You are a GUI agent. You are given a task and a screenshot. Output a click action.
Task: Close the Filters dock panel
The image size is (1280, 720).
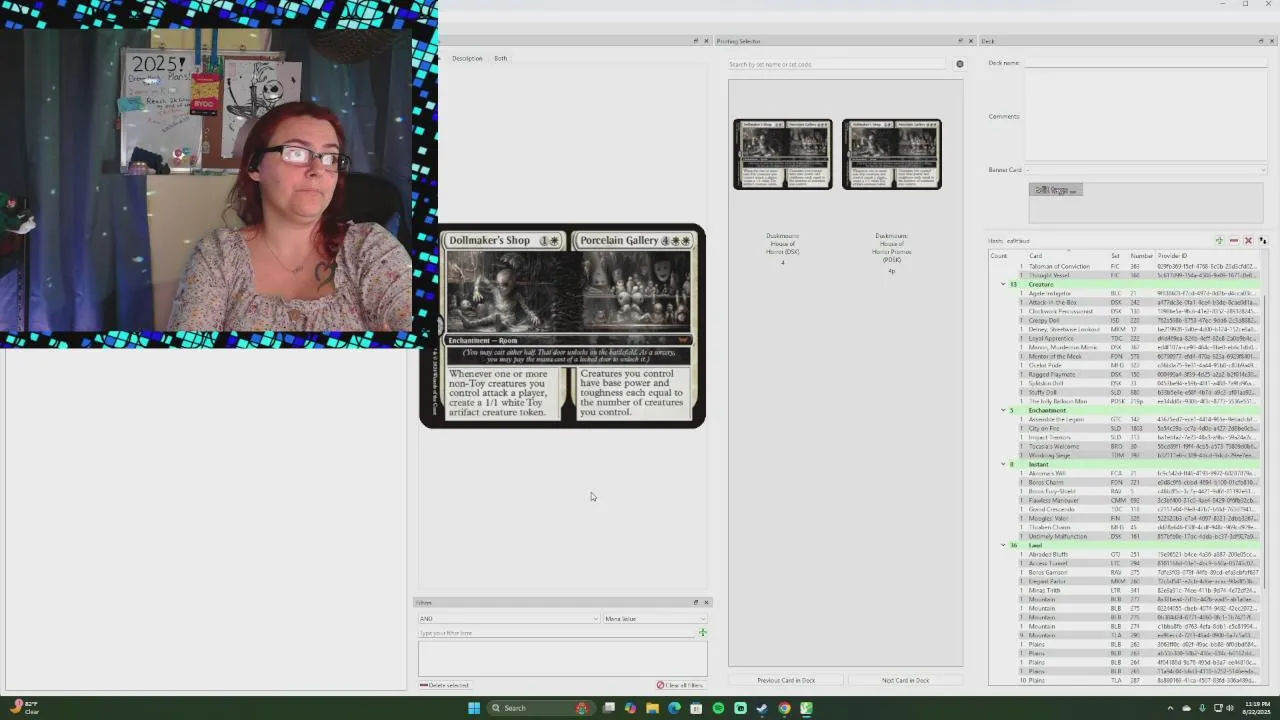coord(706,602)
